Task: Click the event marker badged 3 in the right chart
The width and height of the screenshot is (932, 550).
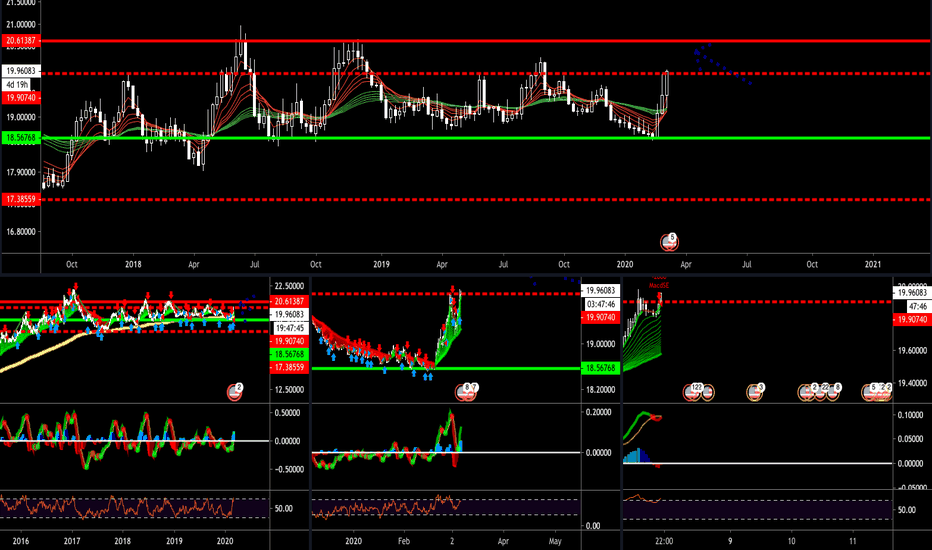Action: (x=755, y=392)
